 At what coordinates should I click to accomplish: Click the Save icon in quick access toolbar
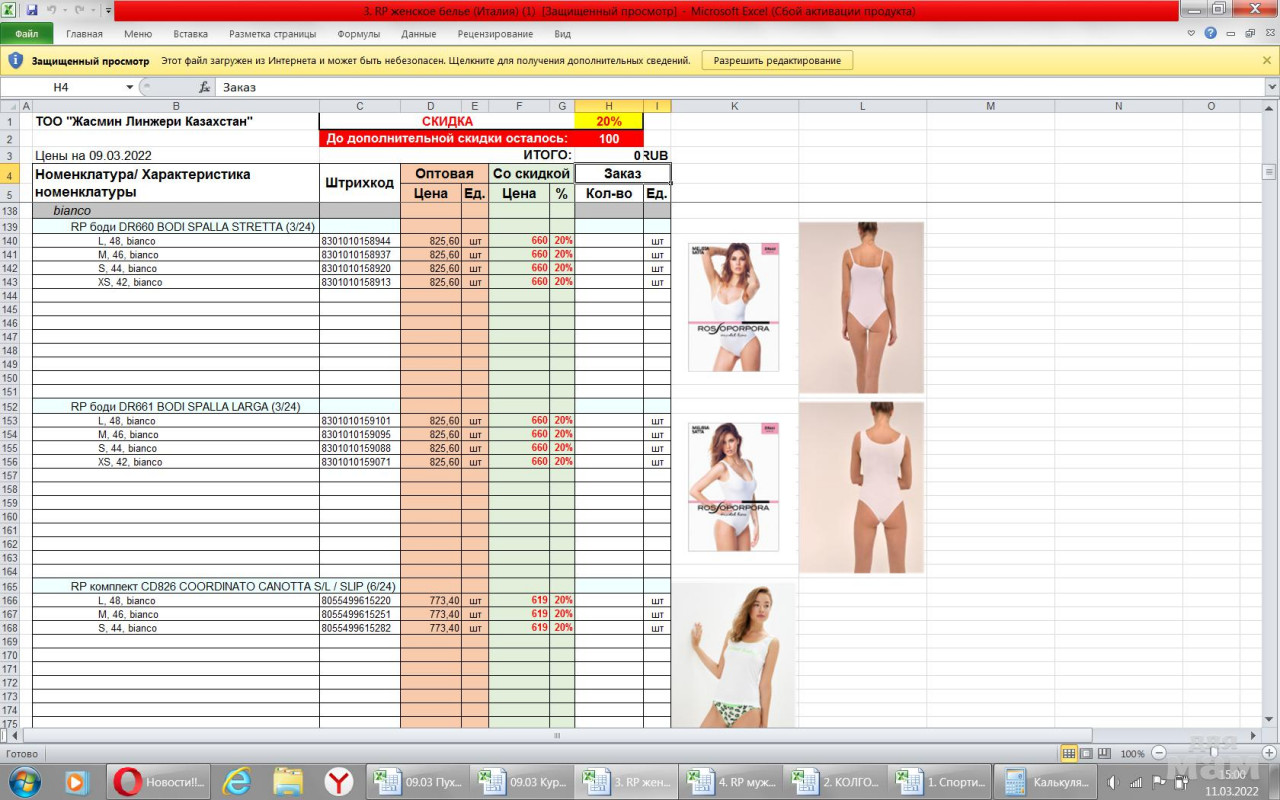coord(32,10)
